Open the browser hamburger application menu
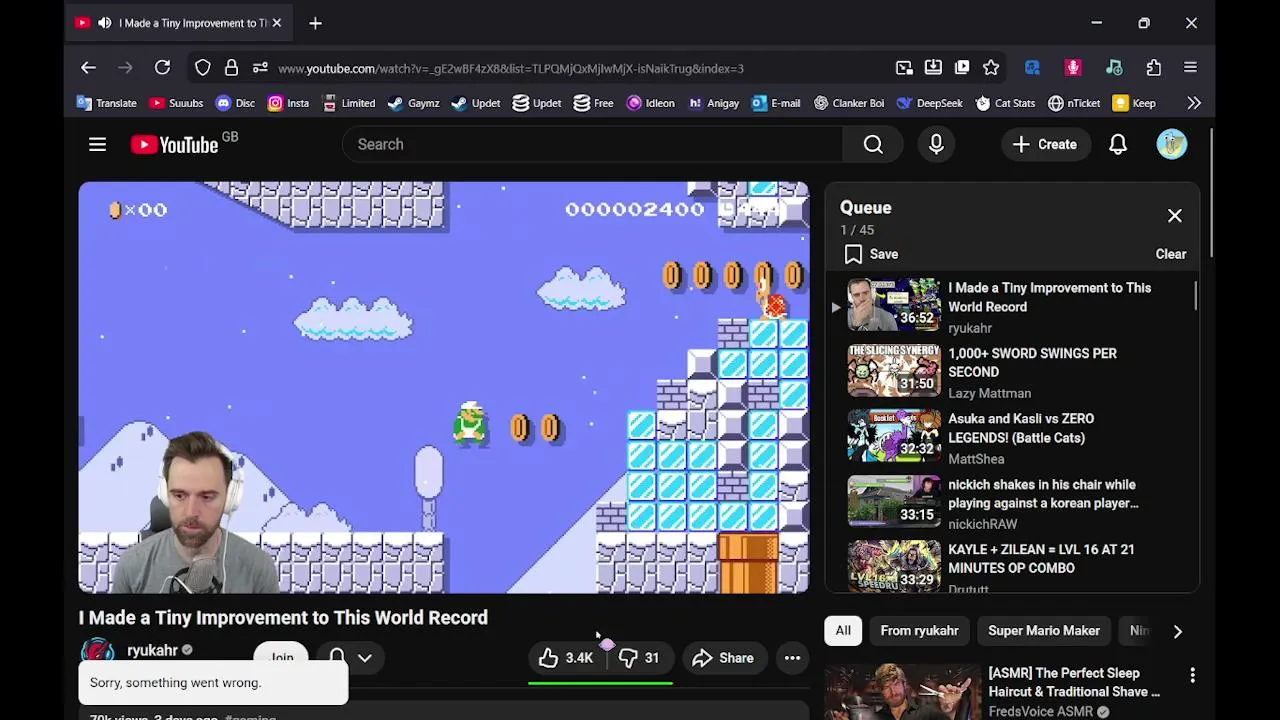 point(1190,68)
